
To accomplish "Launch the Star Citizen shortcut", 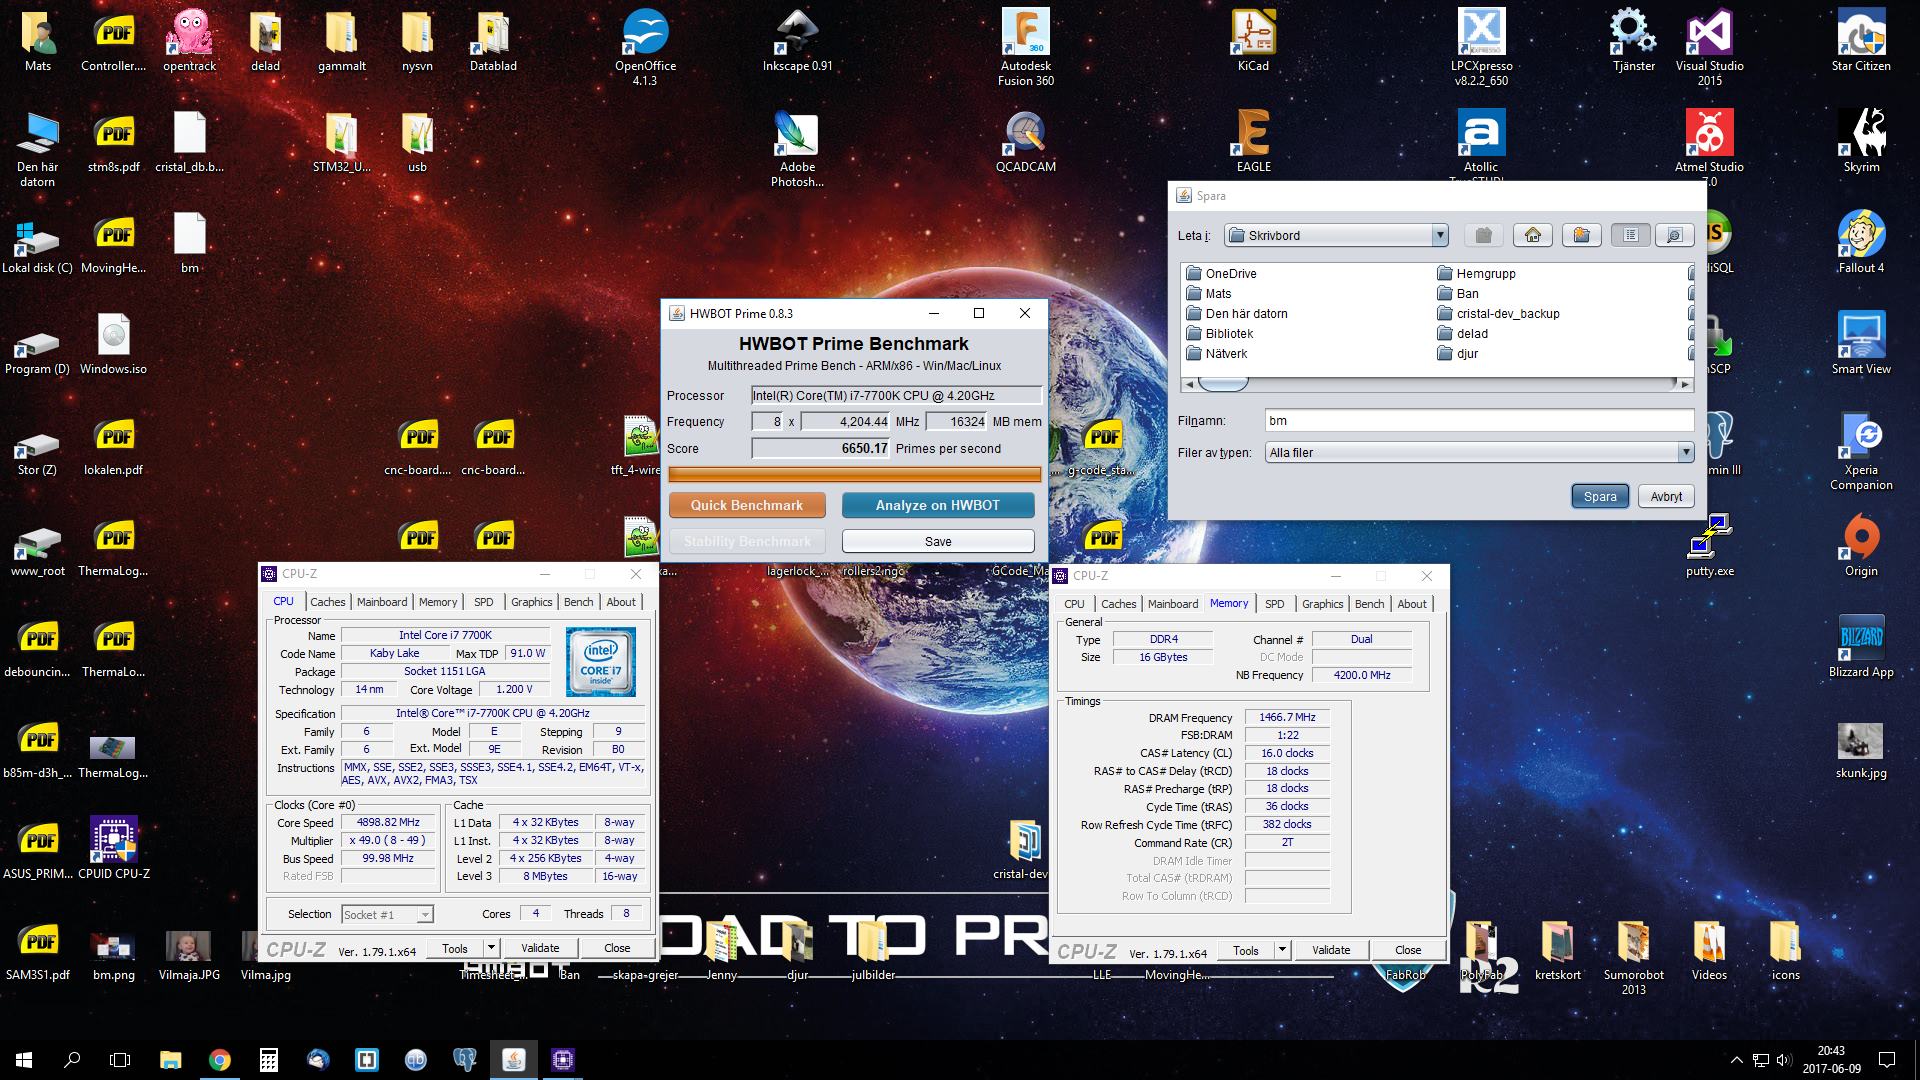I will point(1861,41).
